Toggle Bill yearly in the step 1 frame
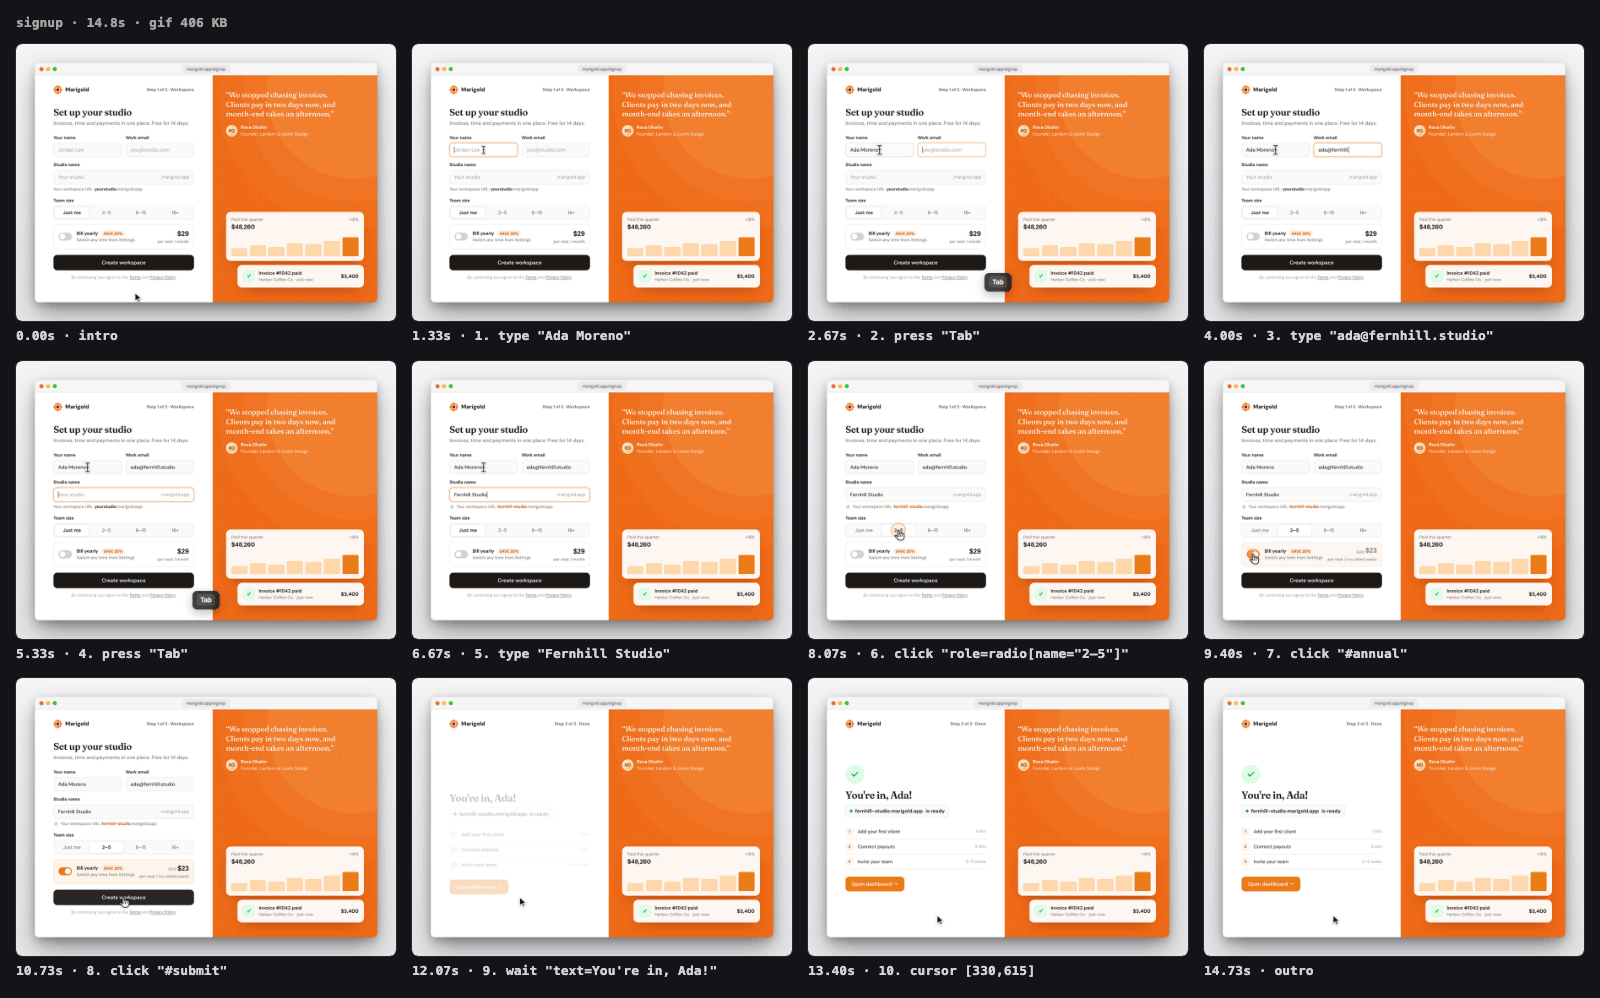This screenshot has width=1600, height=998. pos(461,237)
